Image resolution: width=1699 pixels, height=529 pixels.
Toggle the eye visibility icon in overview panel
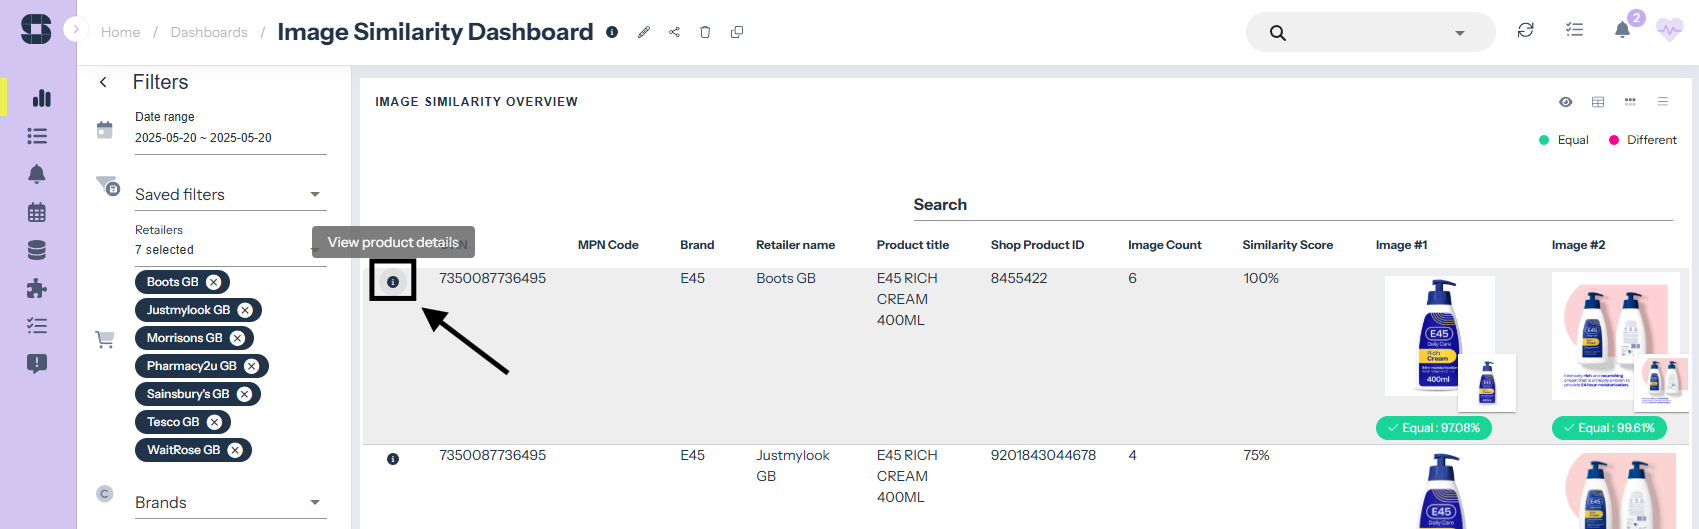click(x=1566, y=102)
